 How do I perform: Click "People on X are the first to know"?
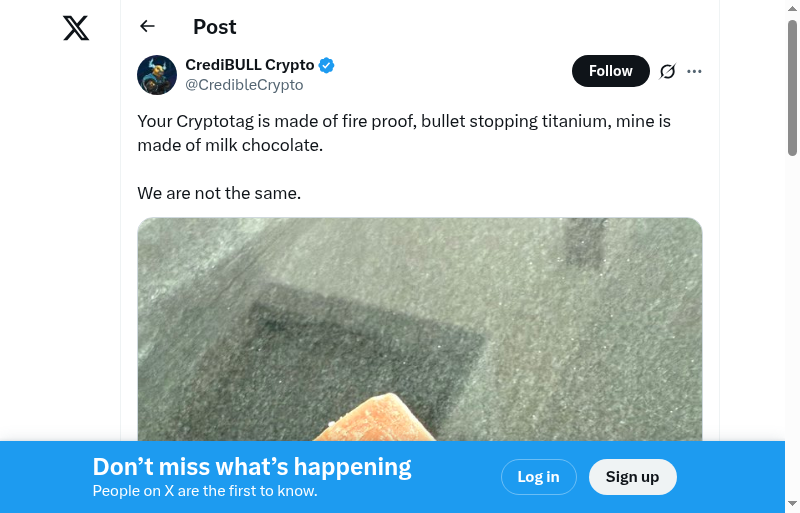pyautogui.click(x=205, y=491)
